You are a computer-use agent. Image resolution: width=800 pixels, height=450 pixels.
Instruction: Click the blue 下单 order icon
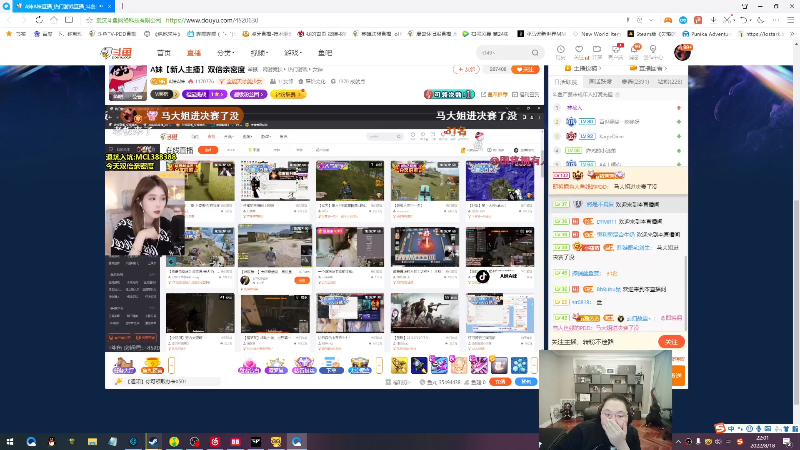pos(331,365)
